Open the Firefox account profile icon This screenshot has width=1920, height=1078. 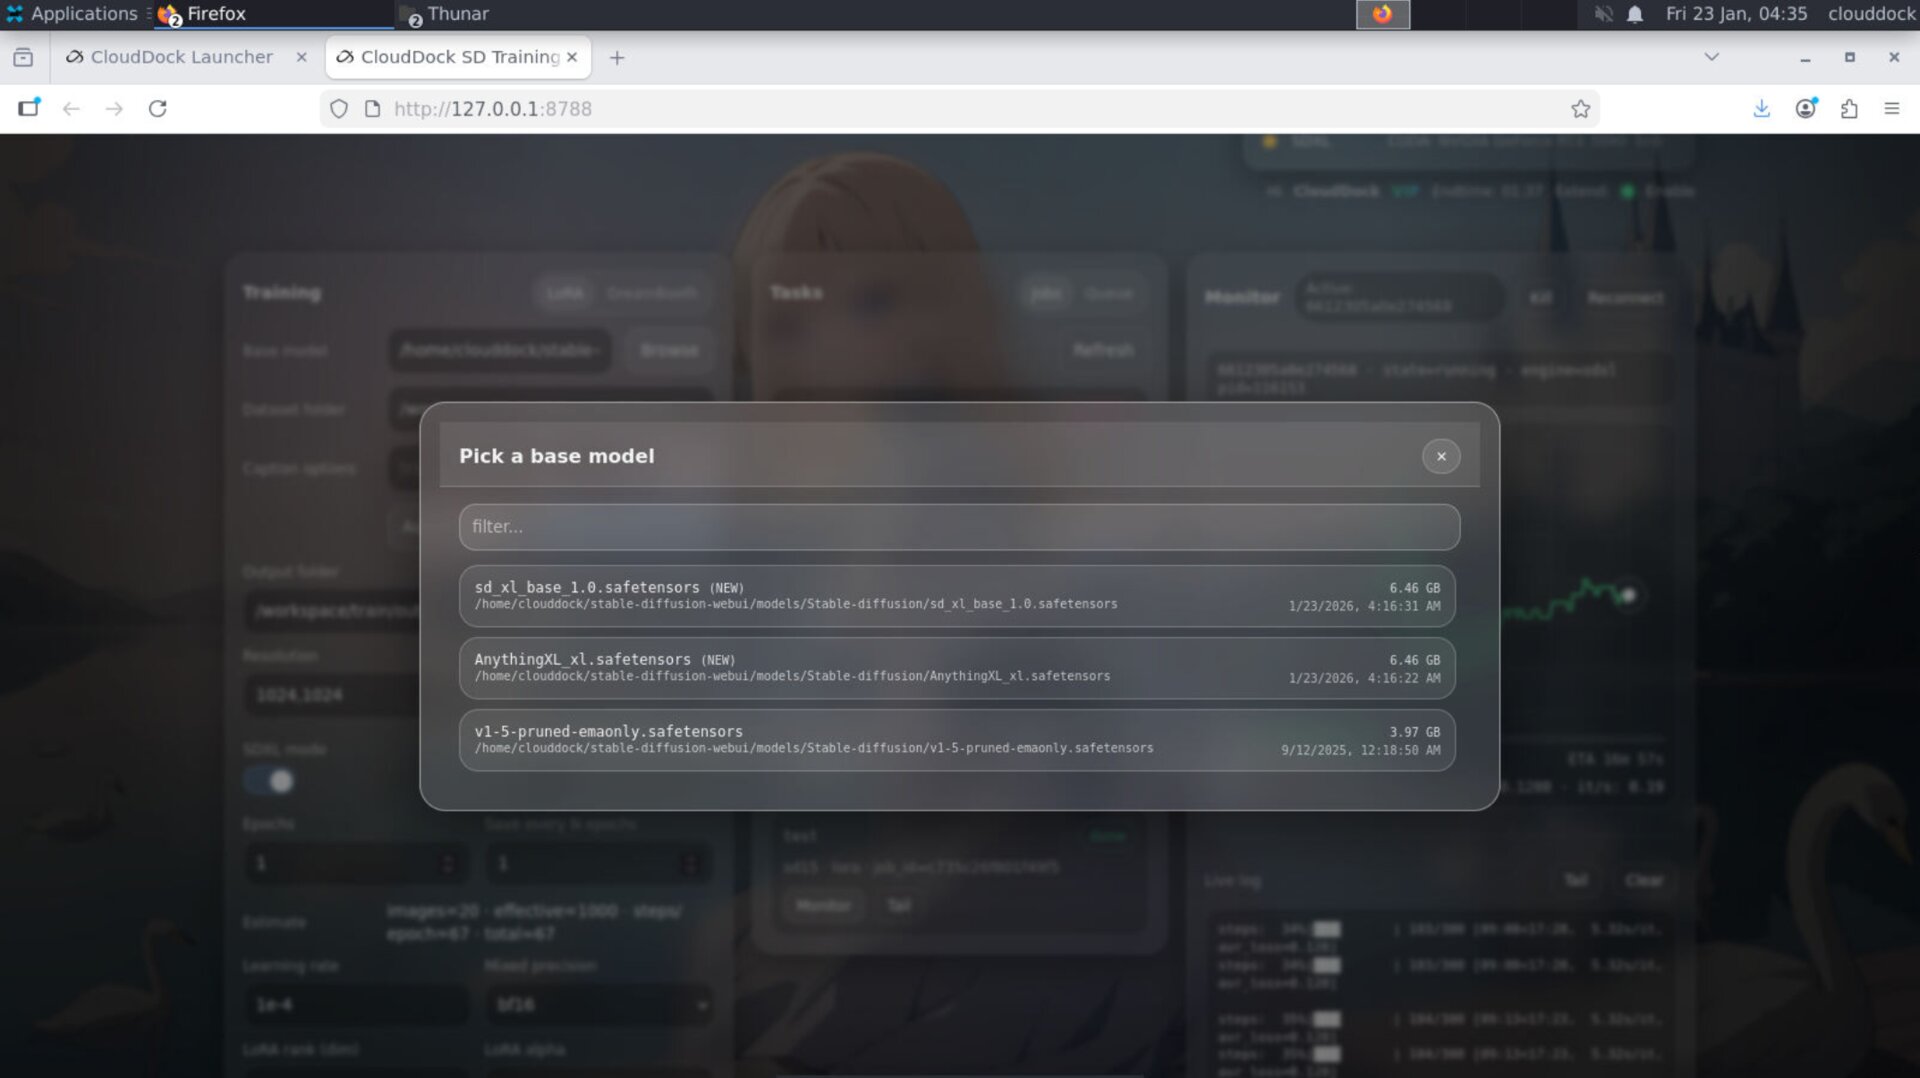(x=1806, y=109)
